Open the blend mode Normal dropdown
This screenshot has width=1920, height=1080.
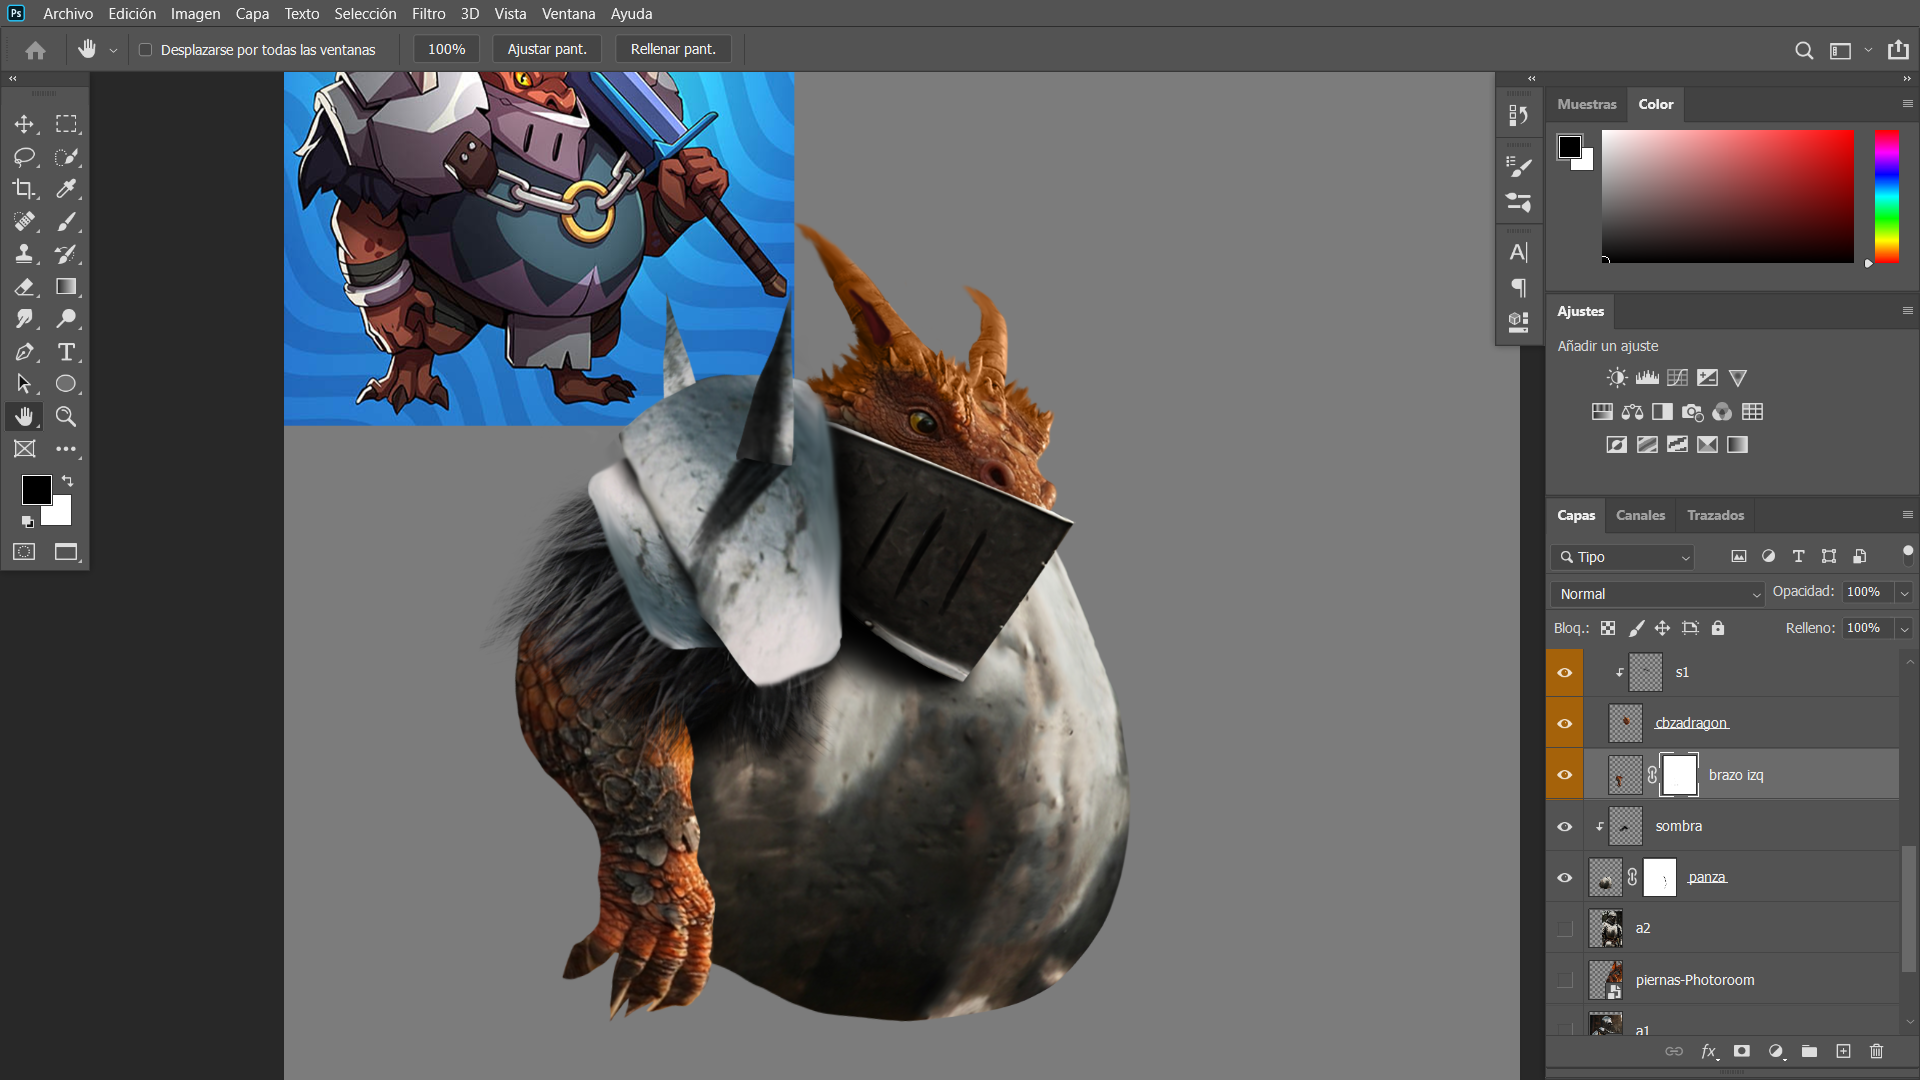[1657, 594]
